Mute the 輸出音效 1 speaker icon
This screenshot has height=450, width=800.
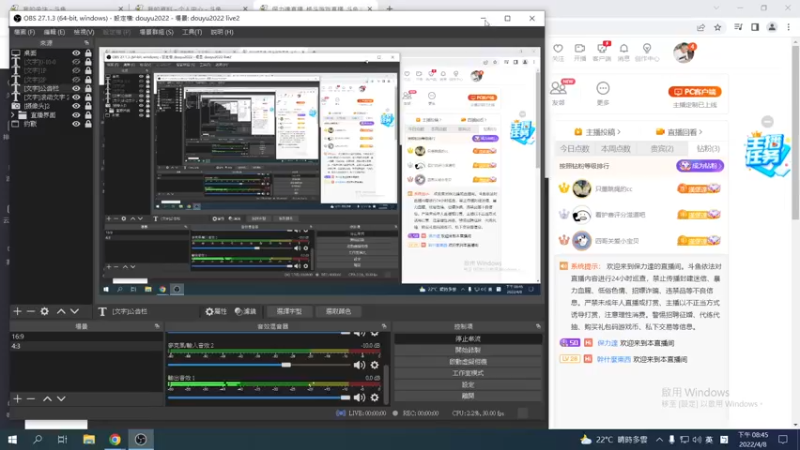[x=359, y=397]
